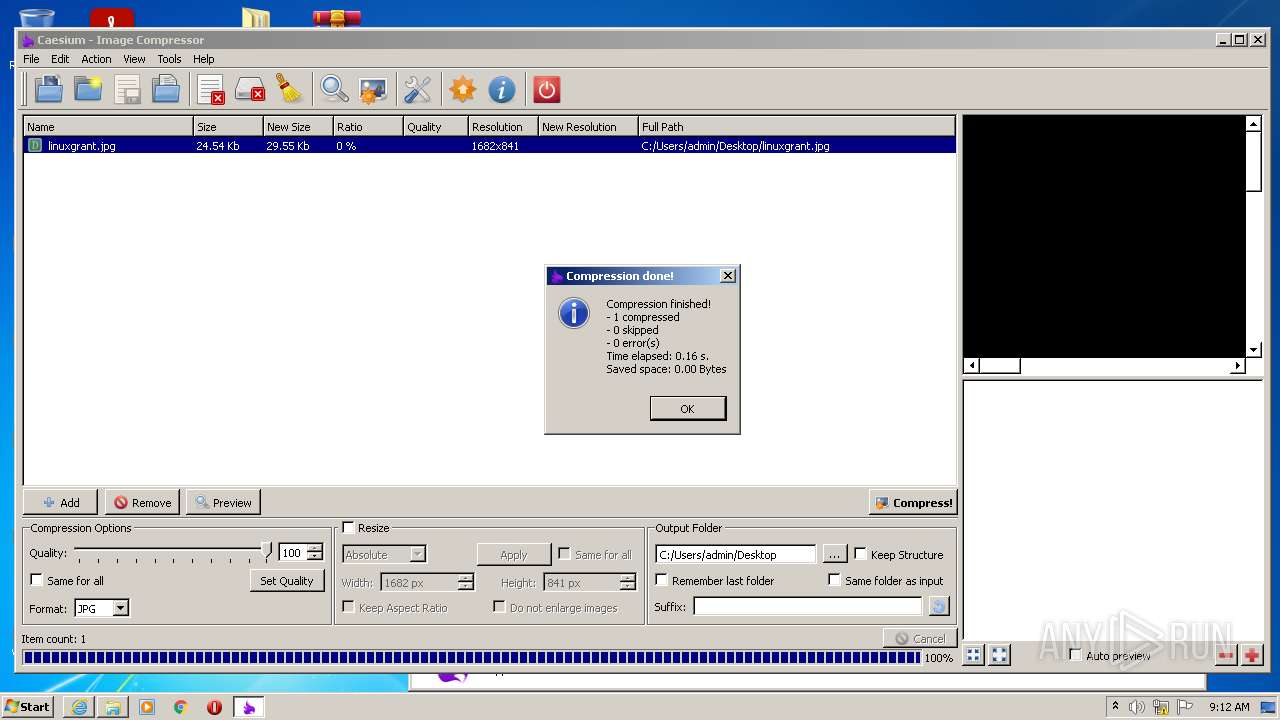Enable Remember last folder checkbox
The image size is (1280, 720).
coord(661,580)
